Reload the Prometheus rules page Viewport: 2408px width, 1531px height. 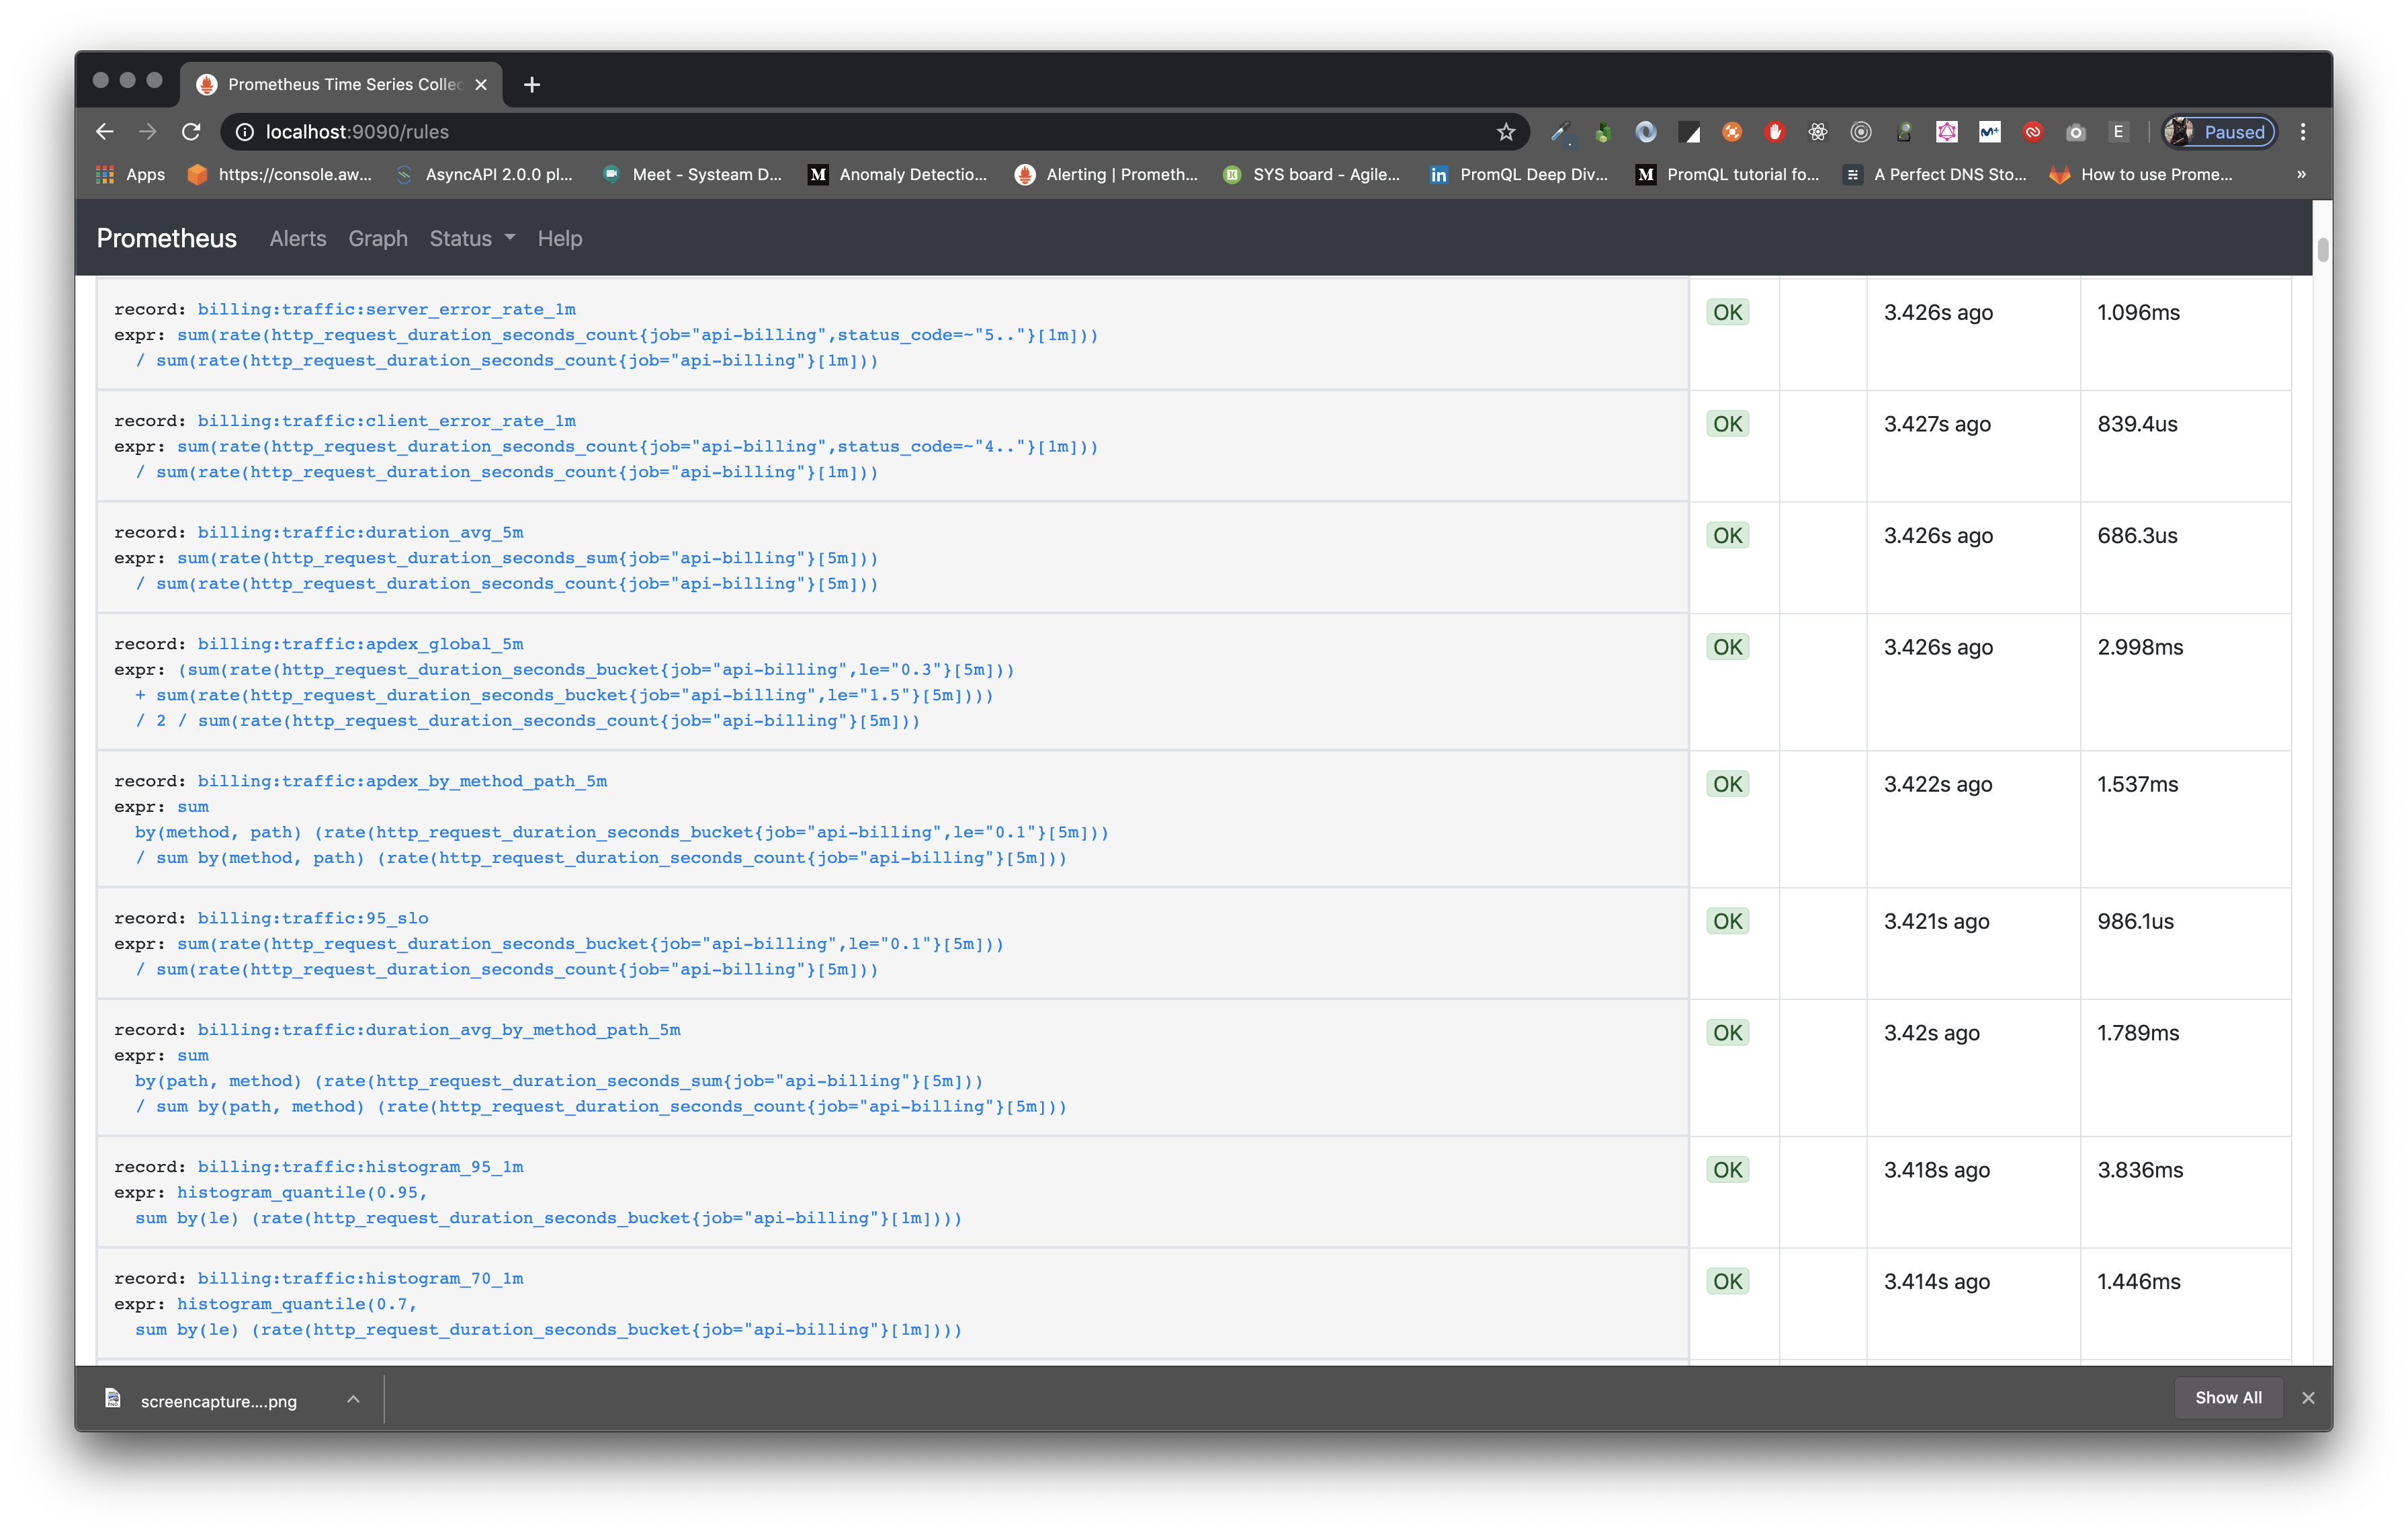191,132
